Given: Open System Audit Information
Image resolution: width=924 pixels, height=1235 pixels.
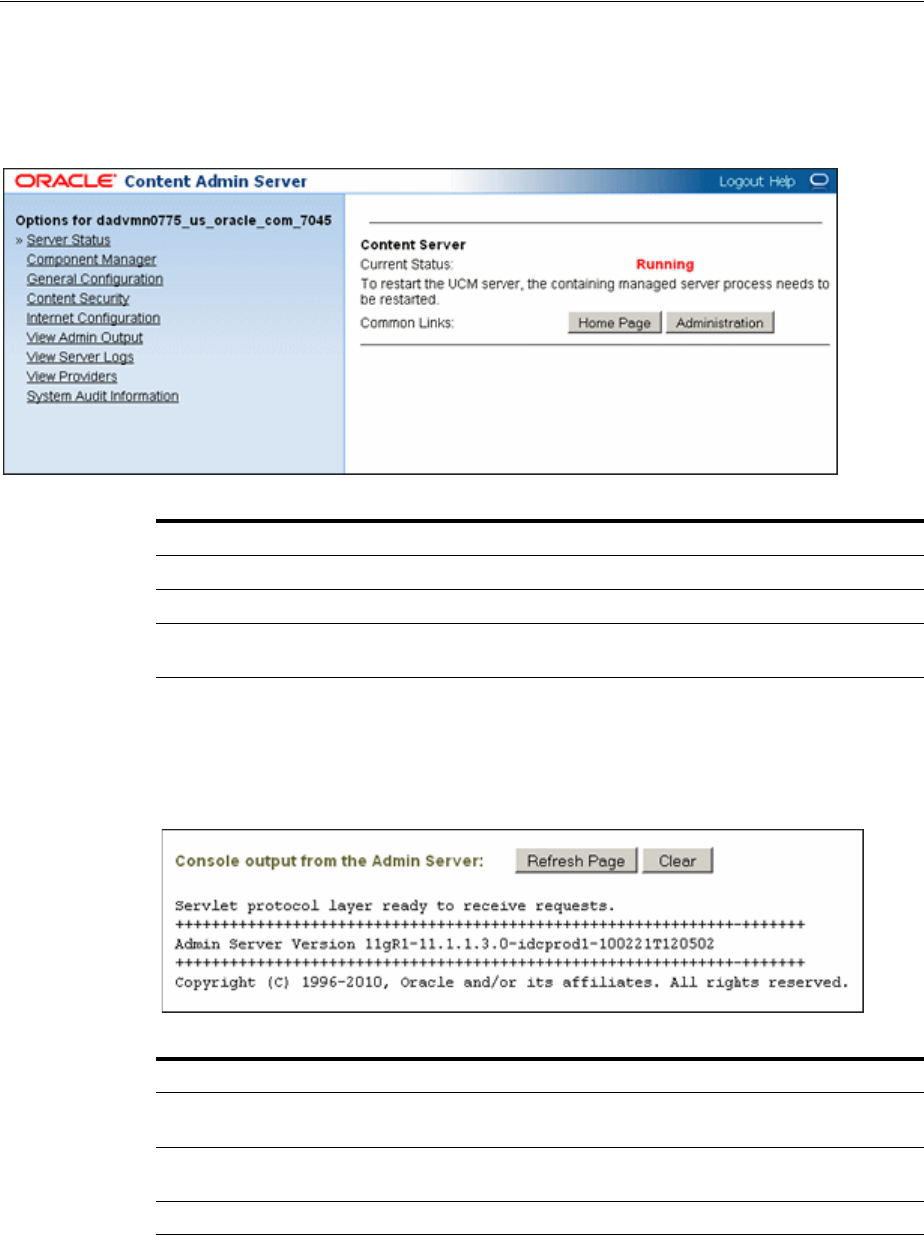Looking at the screenshot, I should (x=103, y=396).
